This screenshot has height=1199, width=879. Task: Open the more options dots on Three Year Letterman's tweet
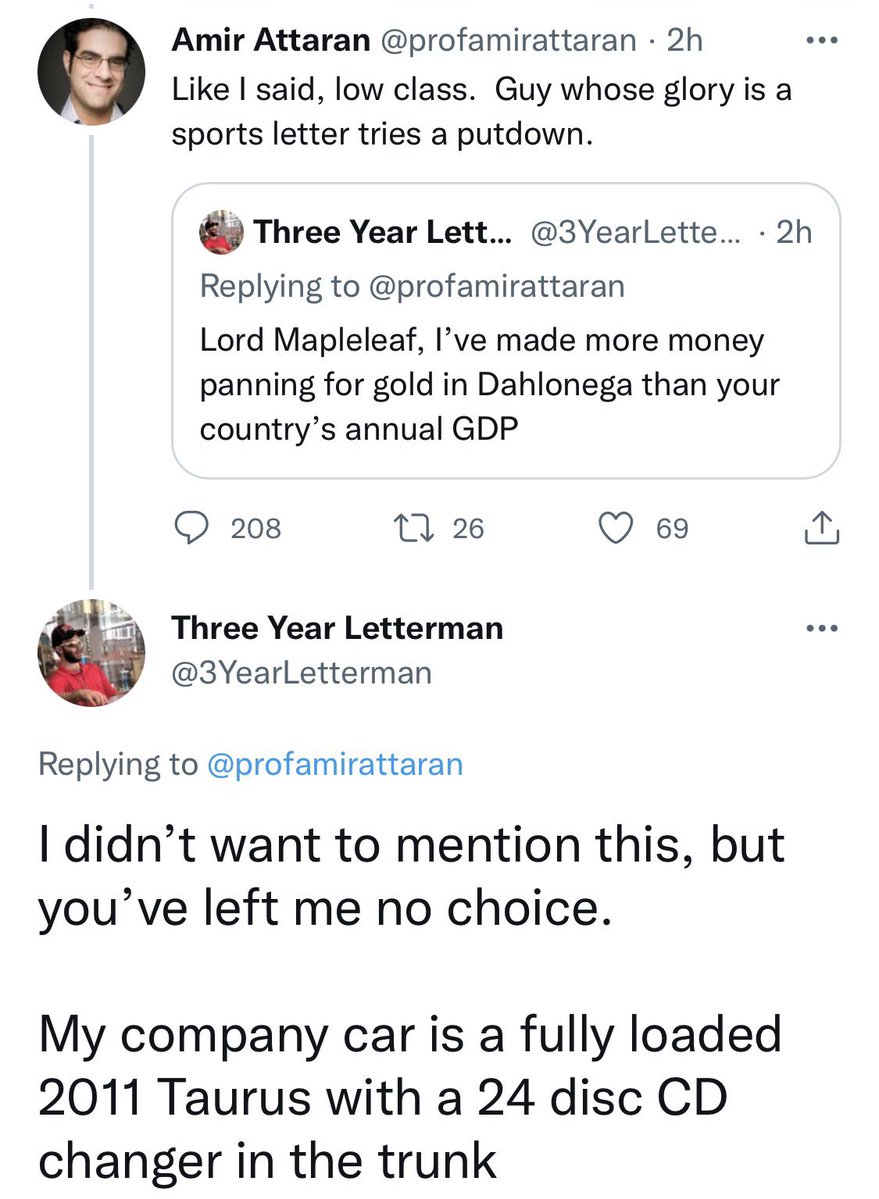[x=822, y=629]
